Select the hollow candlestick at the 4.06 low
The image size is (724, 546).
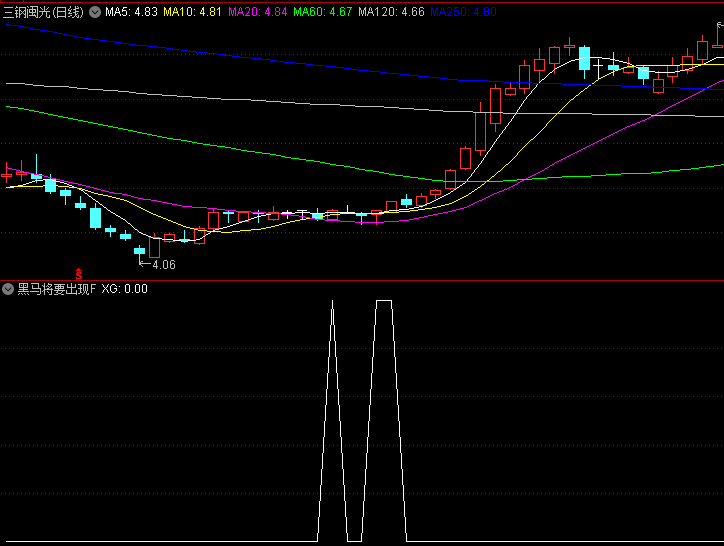[155, 246]
